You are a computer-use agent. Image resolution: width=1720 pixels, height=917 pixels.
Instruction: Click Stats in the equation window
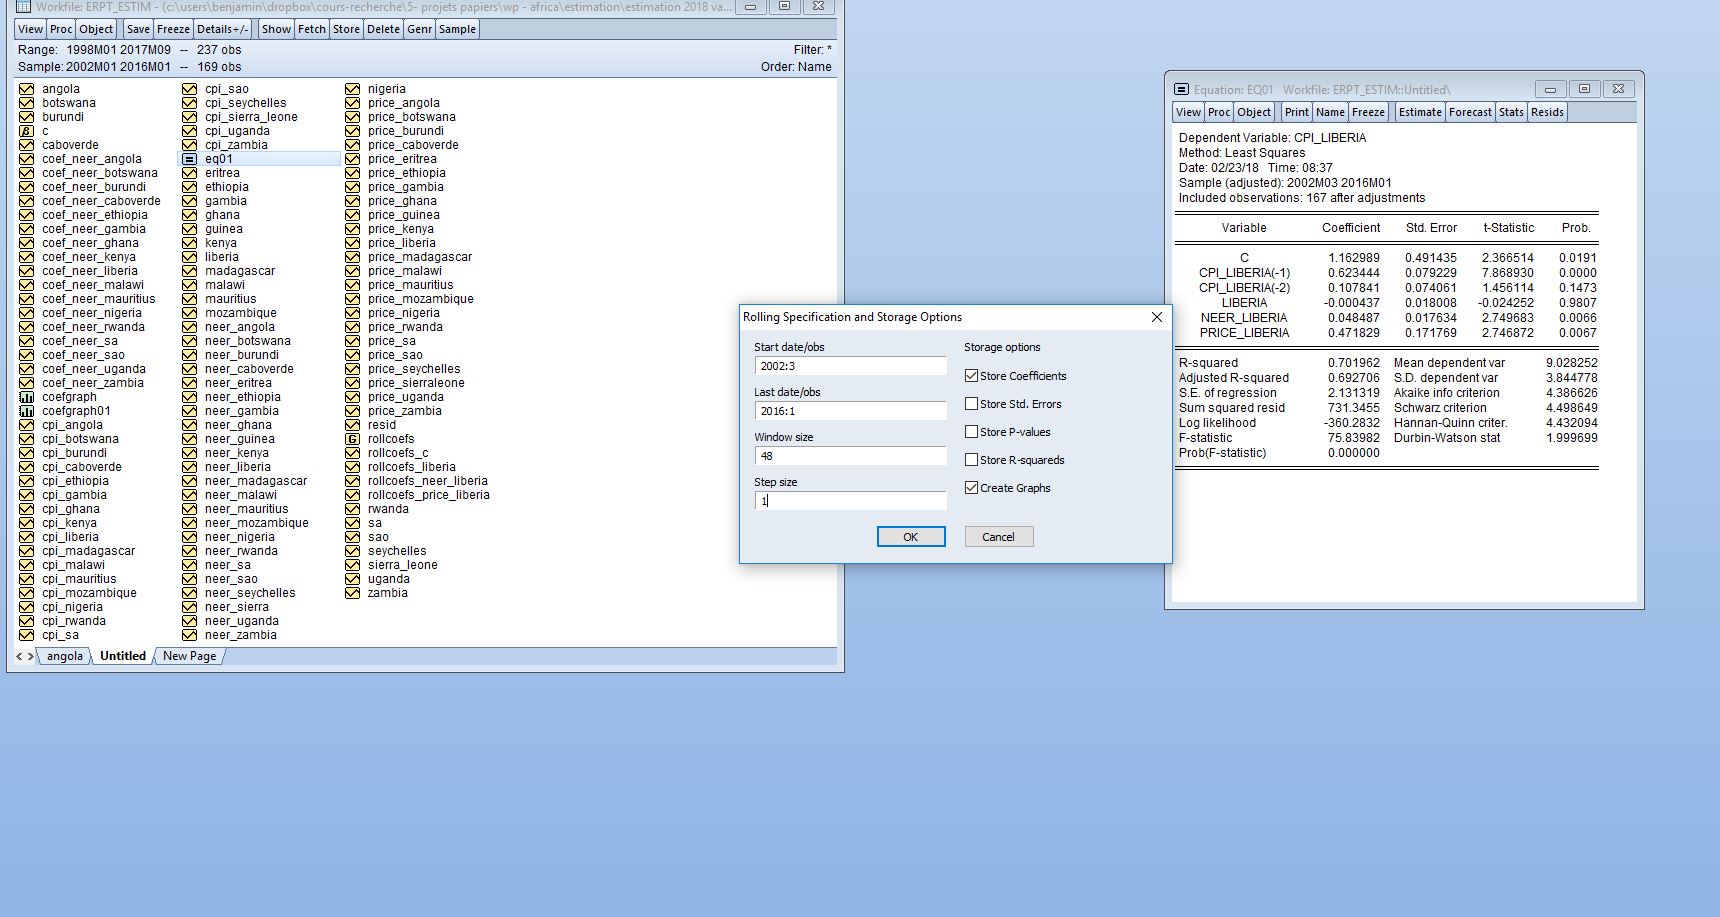(x=1511, y=112)
